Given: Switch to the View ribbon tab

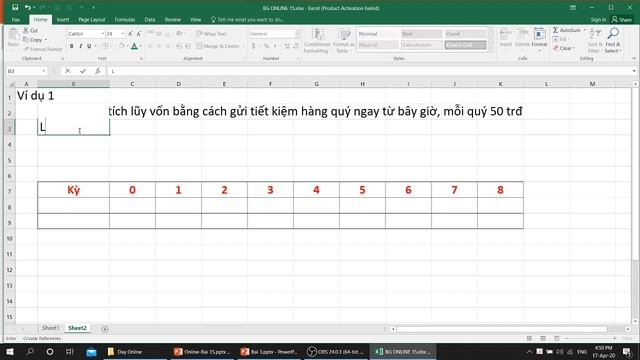Looking at the screenshot, I should pyautogui.click(x=196, y=20).
